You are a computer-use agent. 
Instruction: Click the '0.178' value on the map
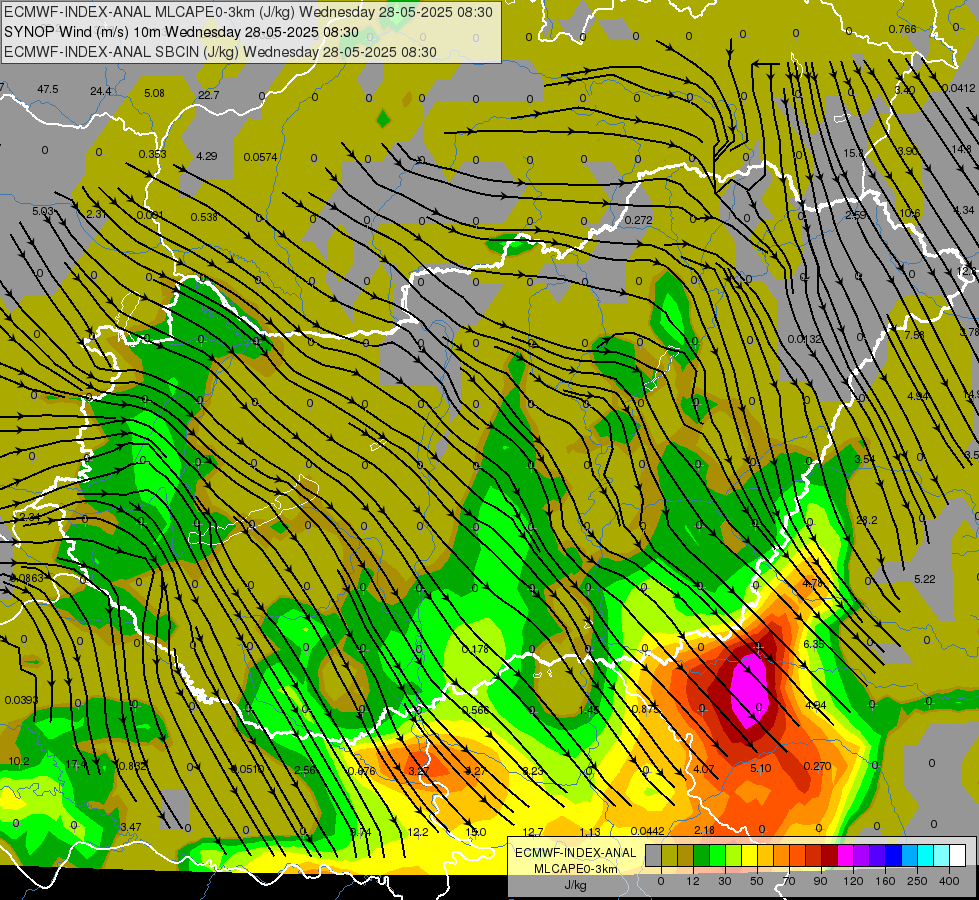tap(475, 649)
